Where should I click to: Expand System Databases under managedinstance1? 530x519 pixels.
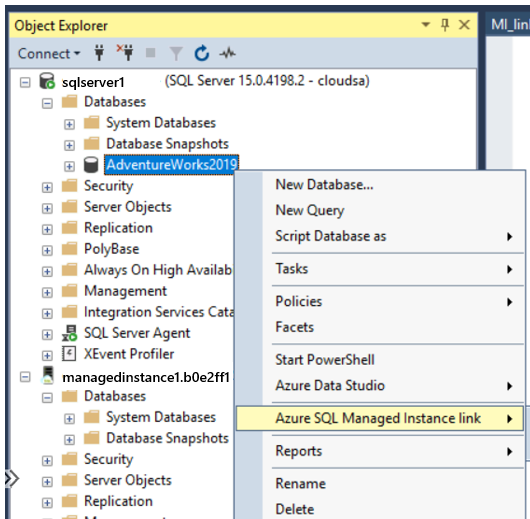[x=69, y=419]
